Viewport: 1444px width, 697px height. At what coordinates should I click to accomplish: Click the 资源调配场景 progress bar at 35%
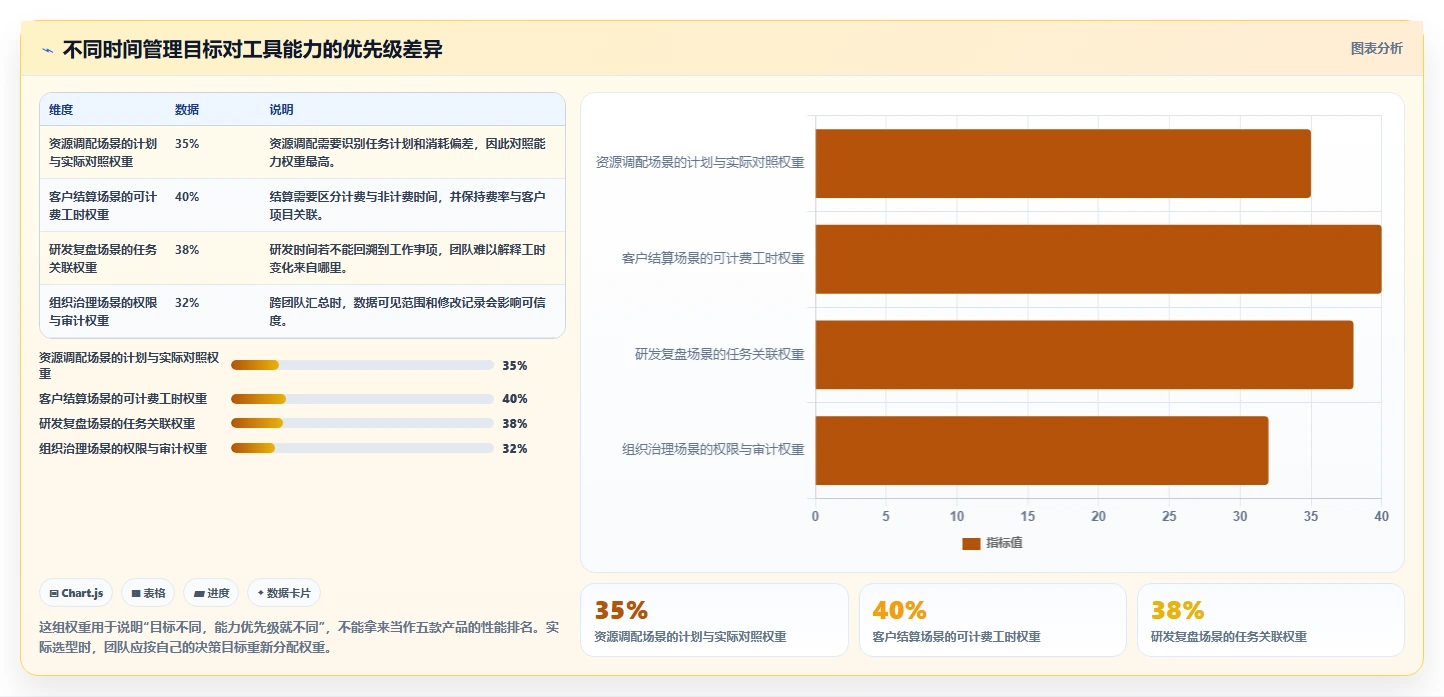(x=362, y=365)
